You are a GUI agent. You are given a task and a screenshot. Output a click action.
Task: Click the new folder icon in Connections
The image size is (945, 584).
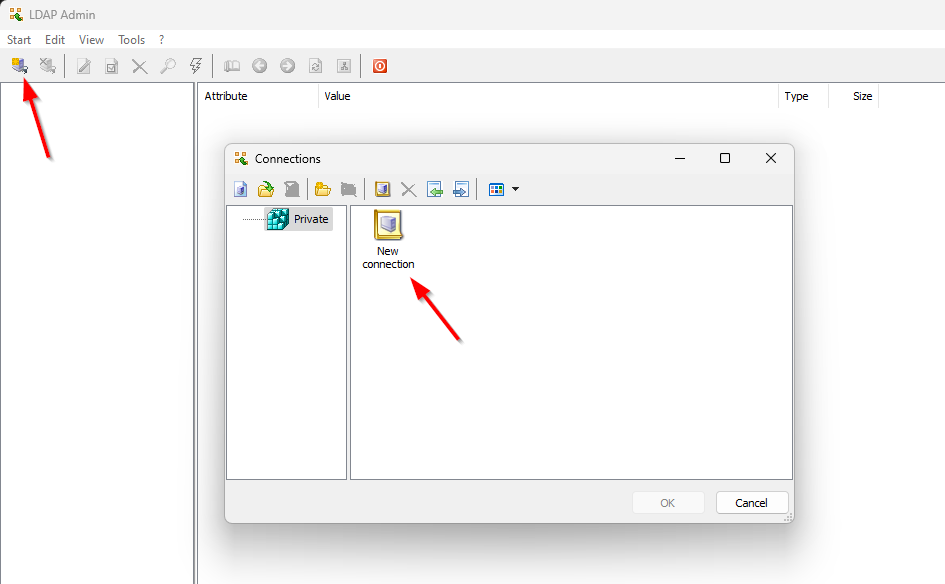pos(322,189)
